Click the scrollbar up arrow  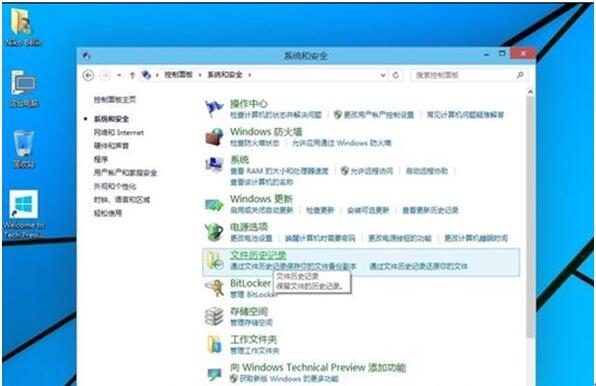click(530, 92)
